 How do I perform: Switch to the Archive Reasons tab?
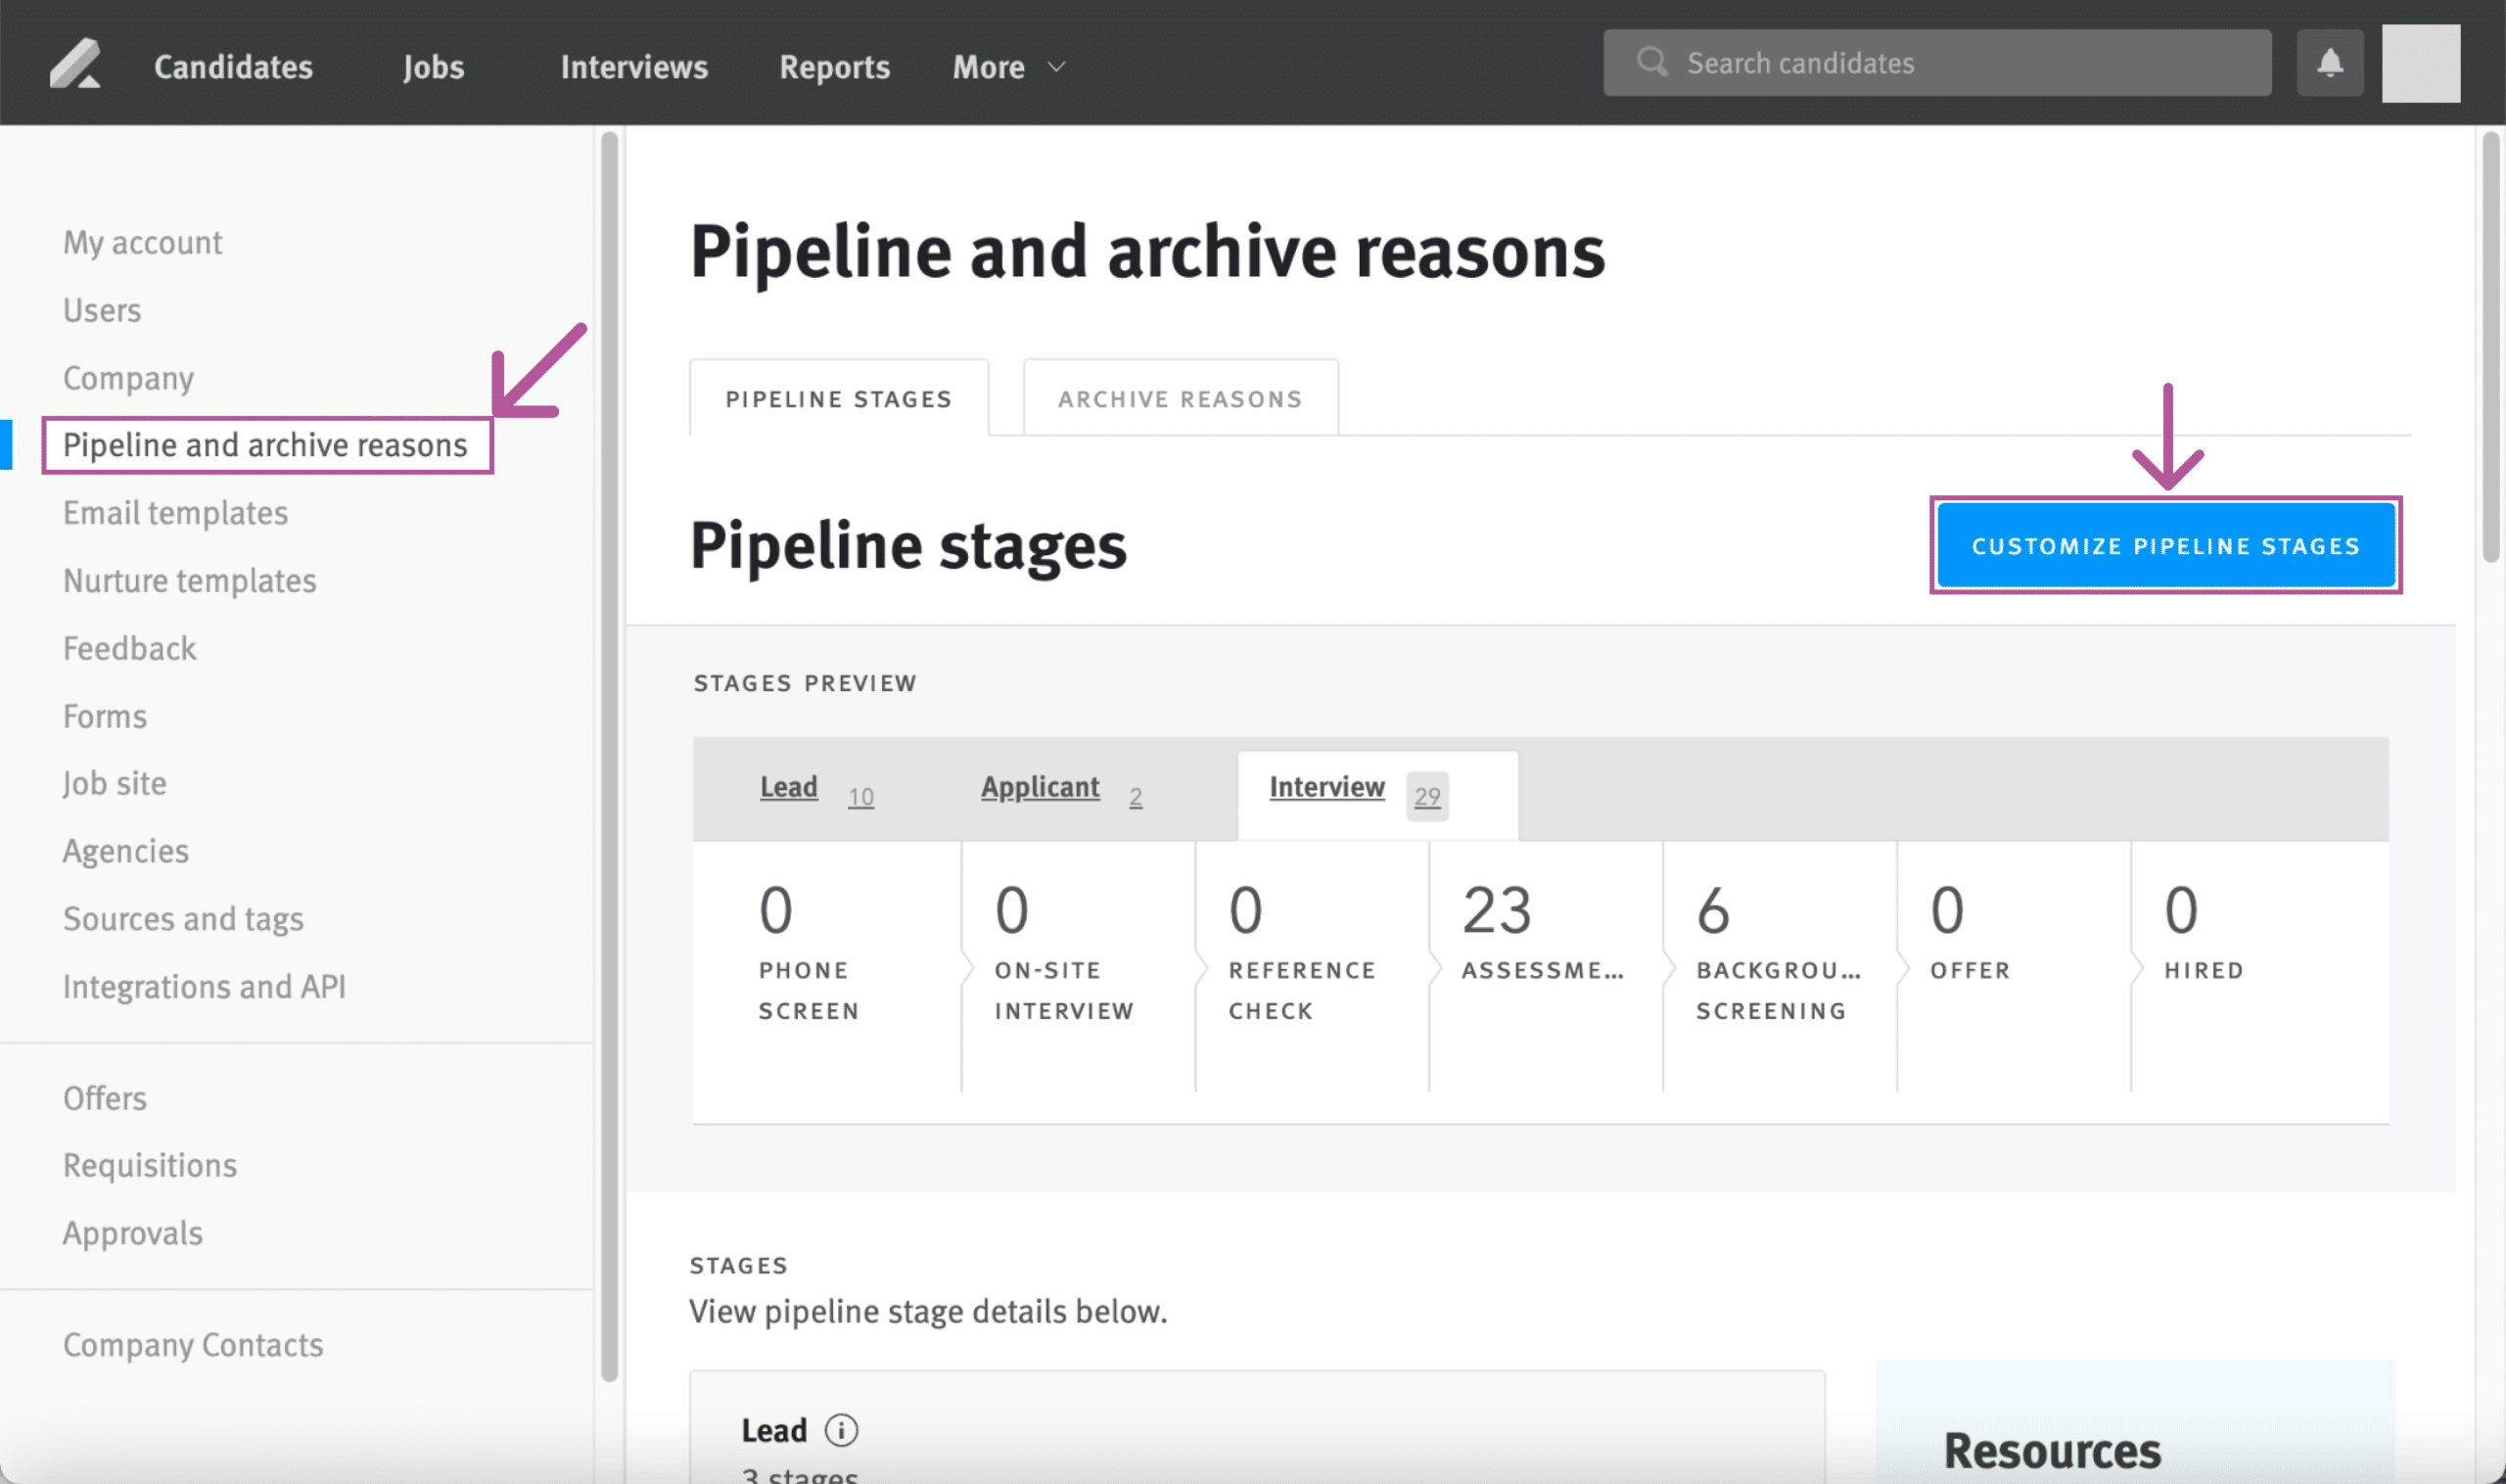tap(1180, 399)
